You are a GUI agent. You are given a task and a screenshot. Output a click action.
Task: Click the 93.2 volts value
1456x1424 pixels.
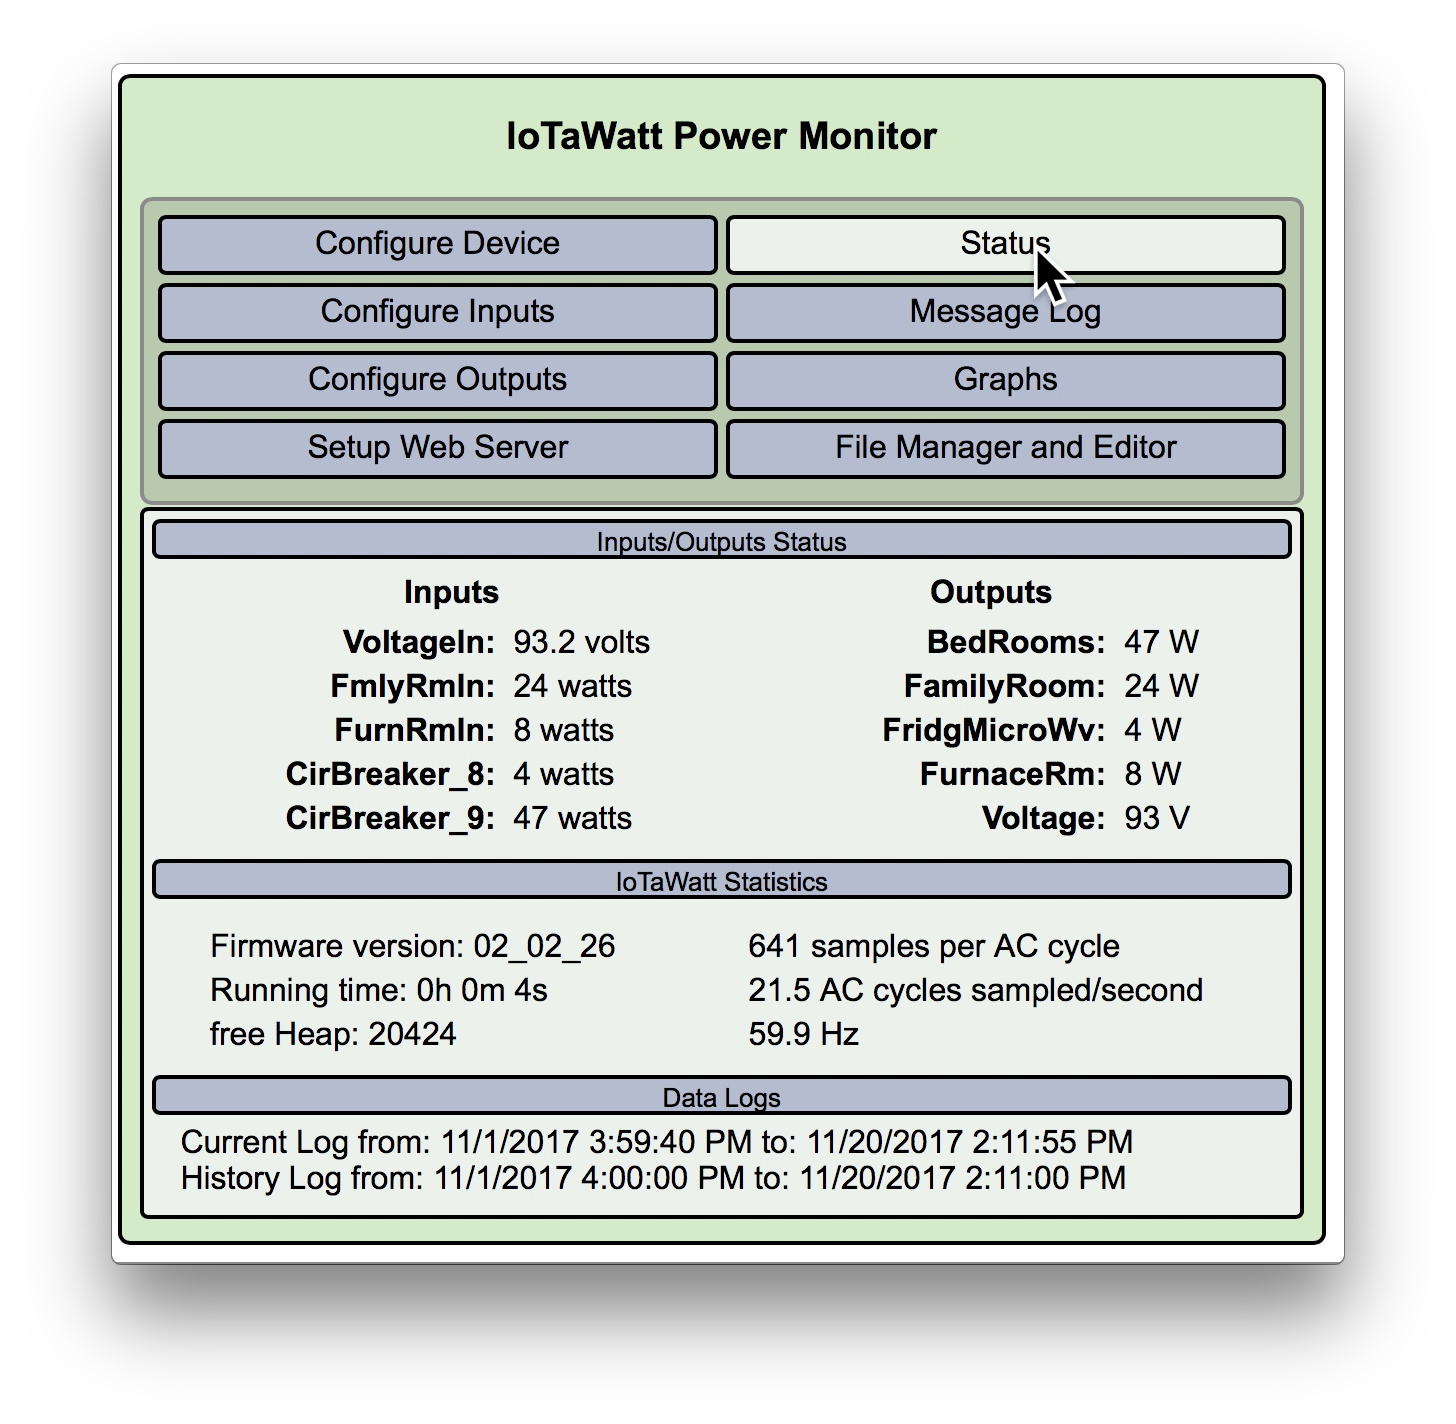pyautogui.click(x=582, y=642)
